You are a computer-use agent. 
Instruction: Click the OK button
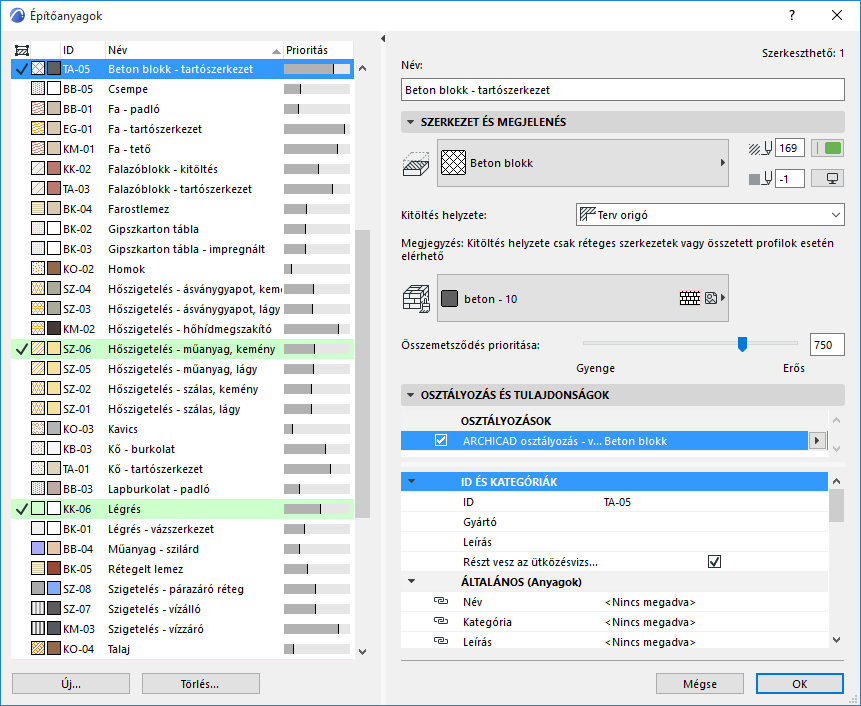point(800,684)
